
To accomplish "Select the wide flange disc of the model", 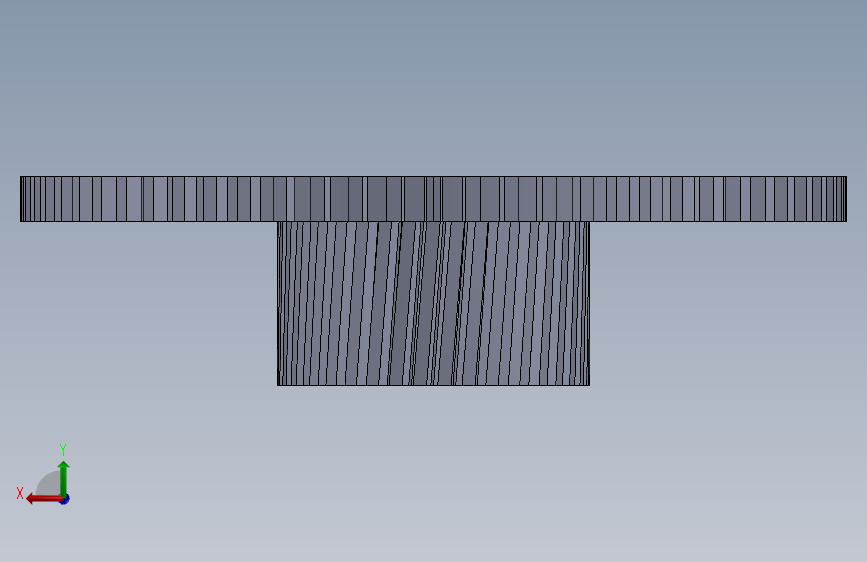I will click(x=434, y=199).
